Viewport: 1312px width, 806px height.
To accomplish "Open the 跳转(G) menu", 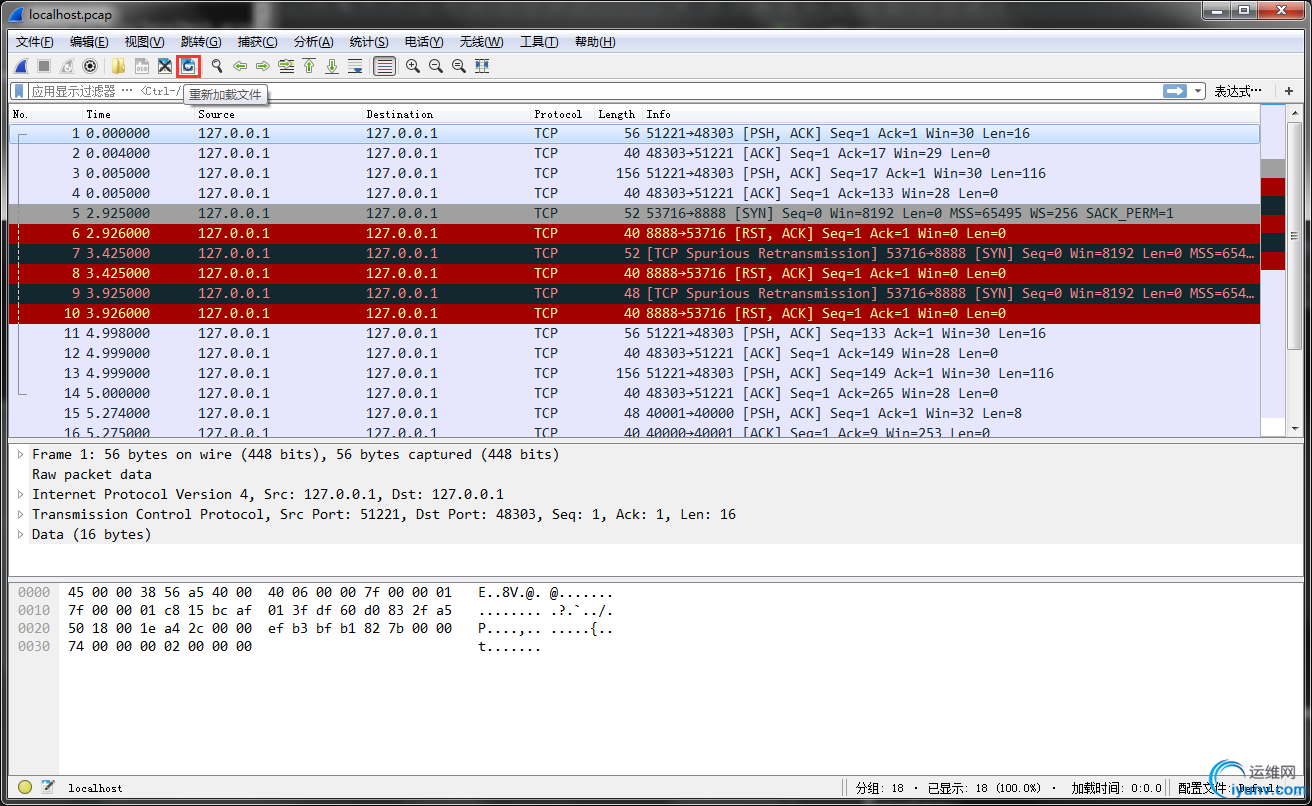I will (x=201, y=42).
